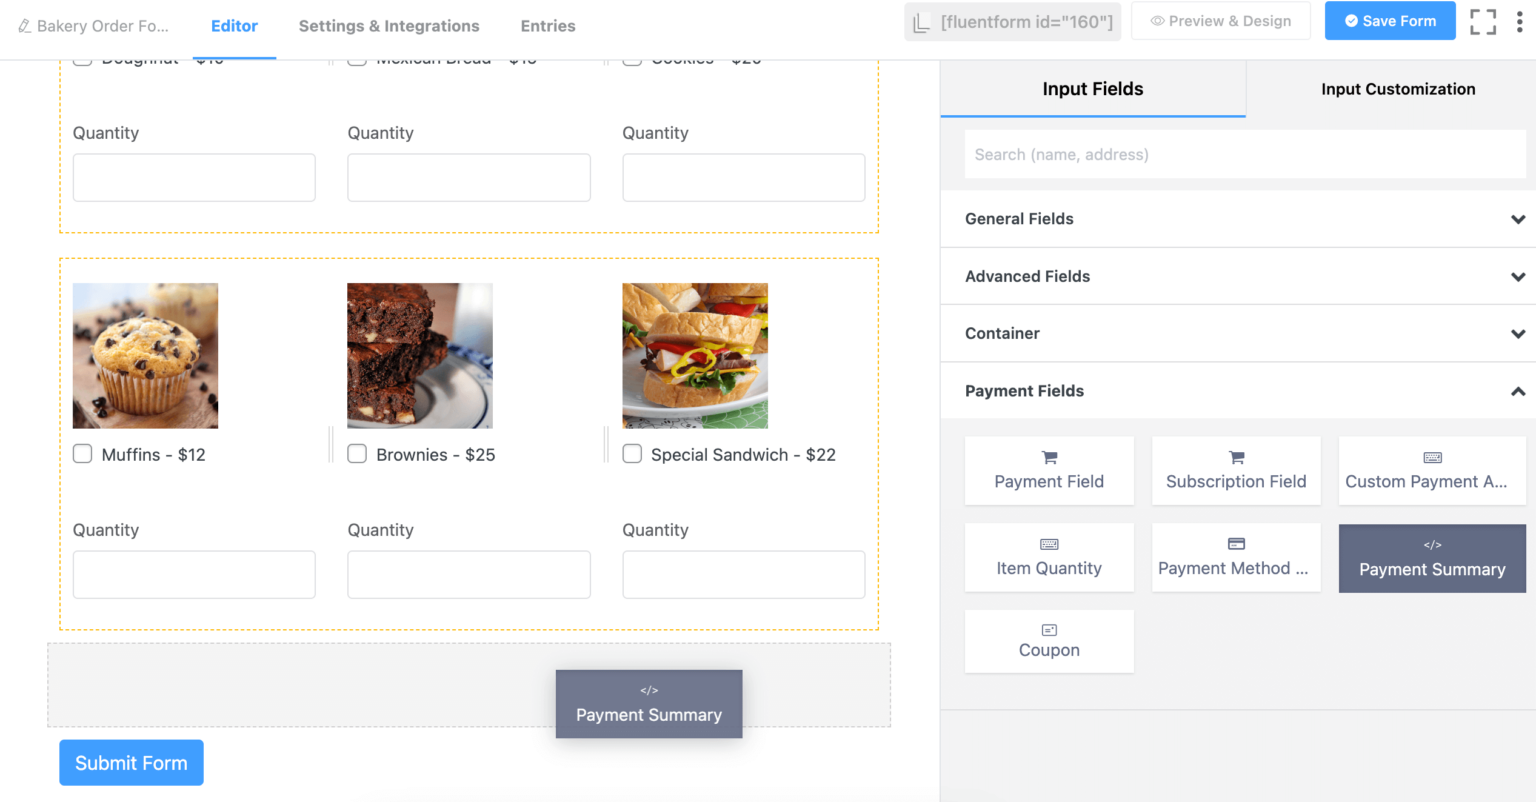The image size is (1536, 802).
Task: Open Settings & Integrations
Action: 389,26
